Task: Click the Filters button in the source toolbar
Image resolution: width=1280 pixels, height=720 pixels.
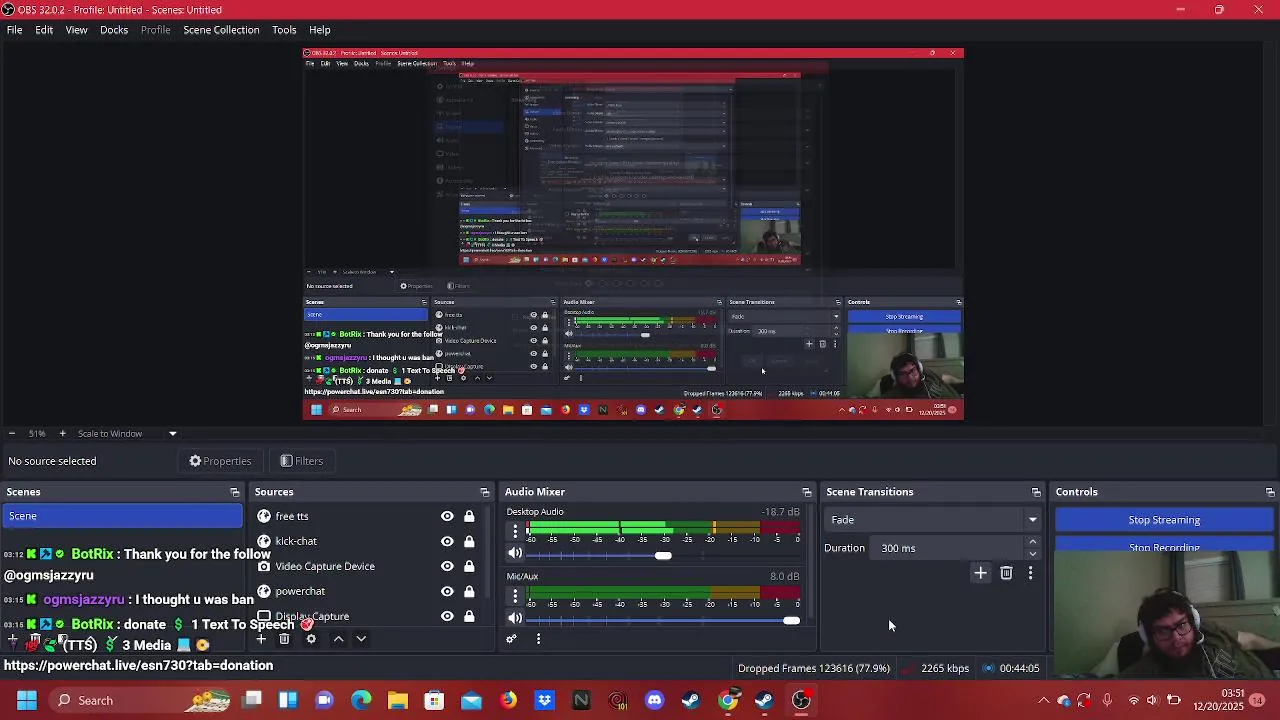Action: tap(302, 461)
